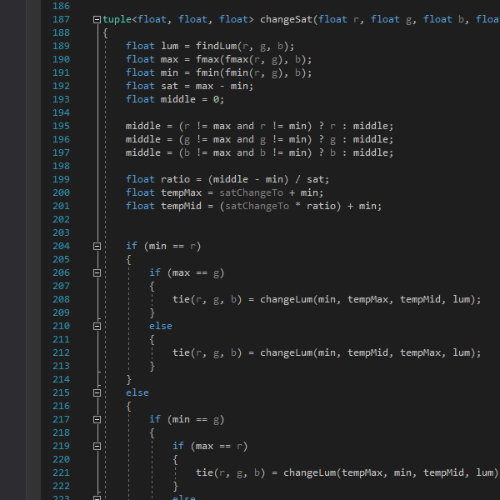Collapse the 'if (max == r)' block

97,446
